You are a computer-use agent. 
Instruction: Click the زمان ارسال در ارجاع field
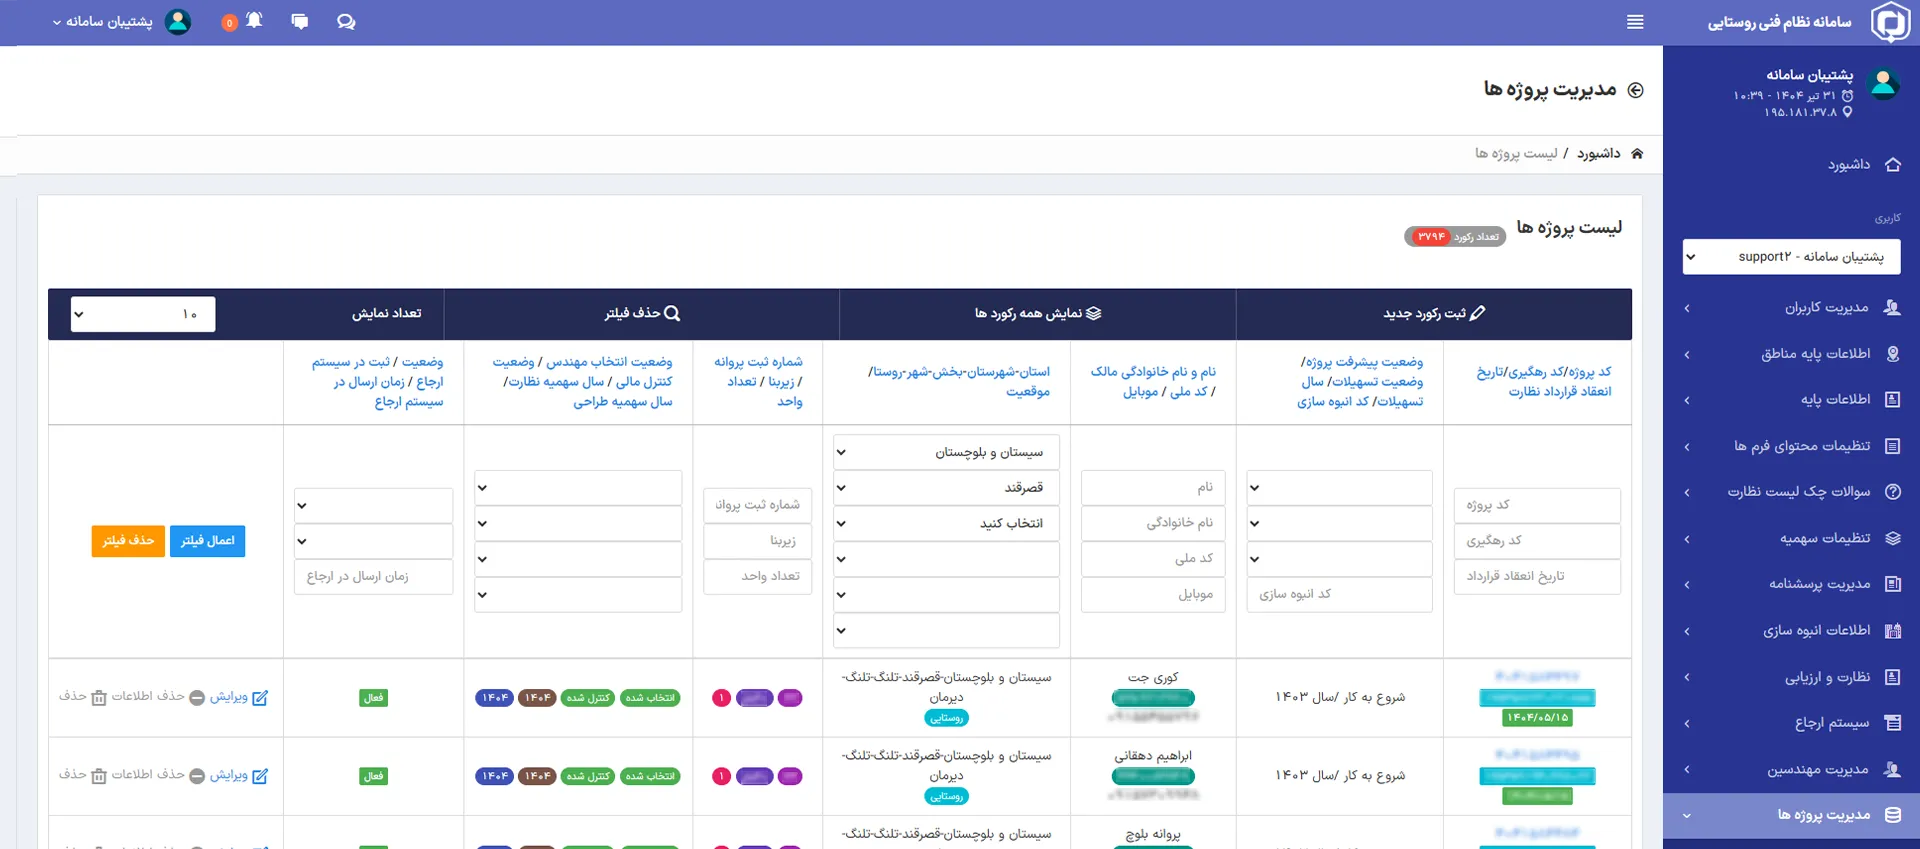(x=373, y=577)
